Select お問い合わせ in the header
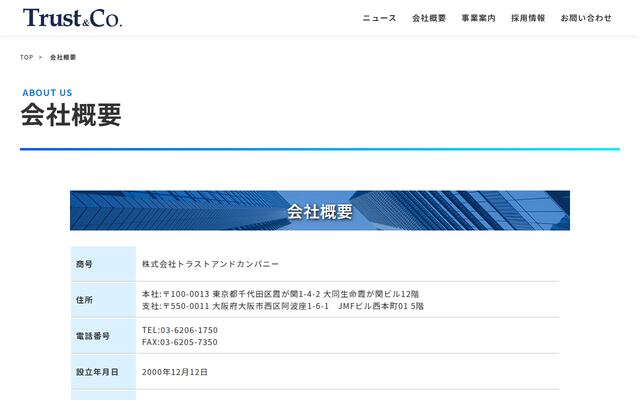 click(x=586, y=18)
